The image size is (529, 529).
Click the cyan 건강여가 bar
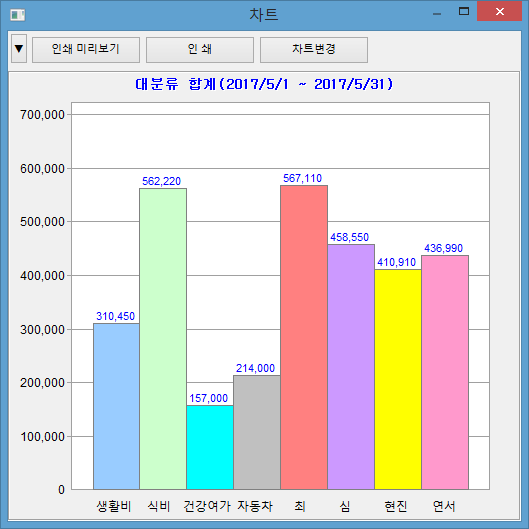210,447
